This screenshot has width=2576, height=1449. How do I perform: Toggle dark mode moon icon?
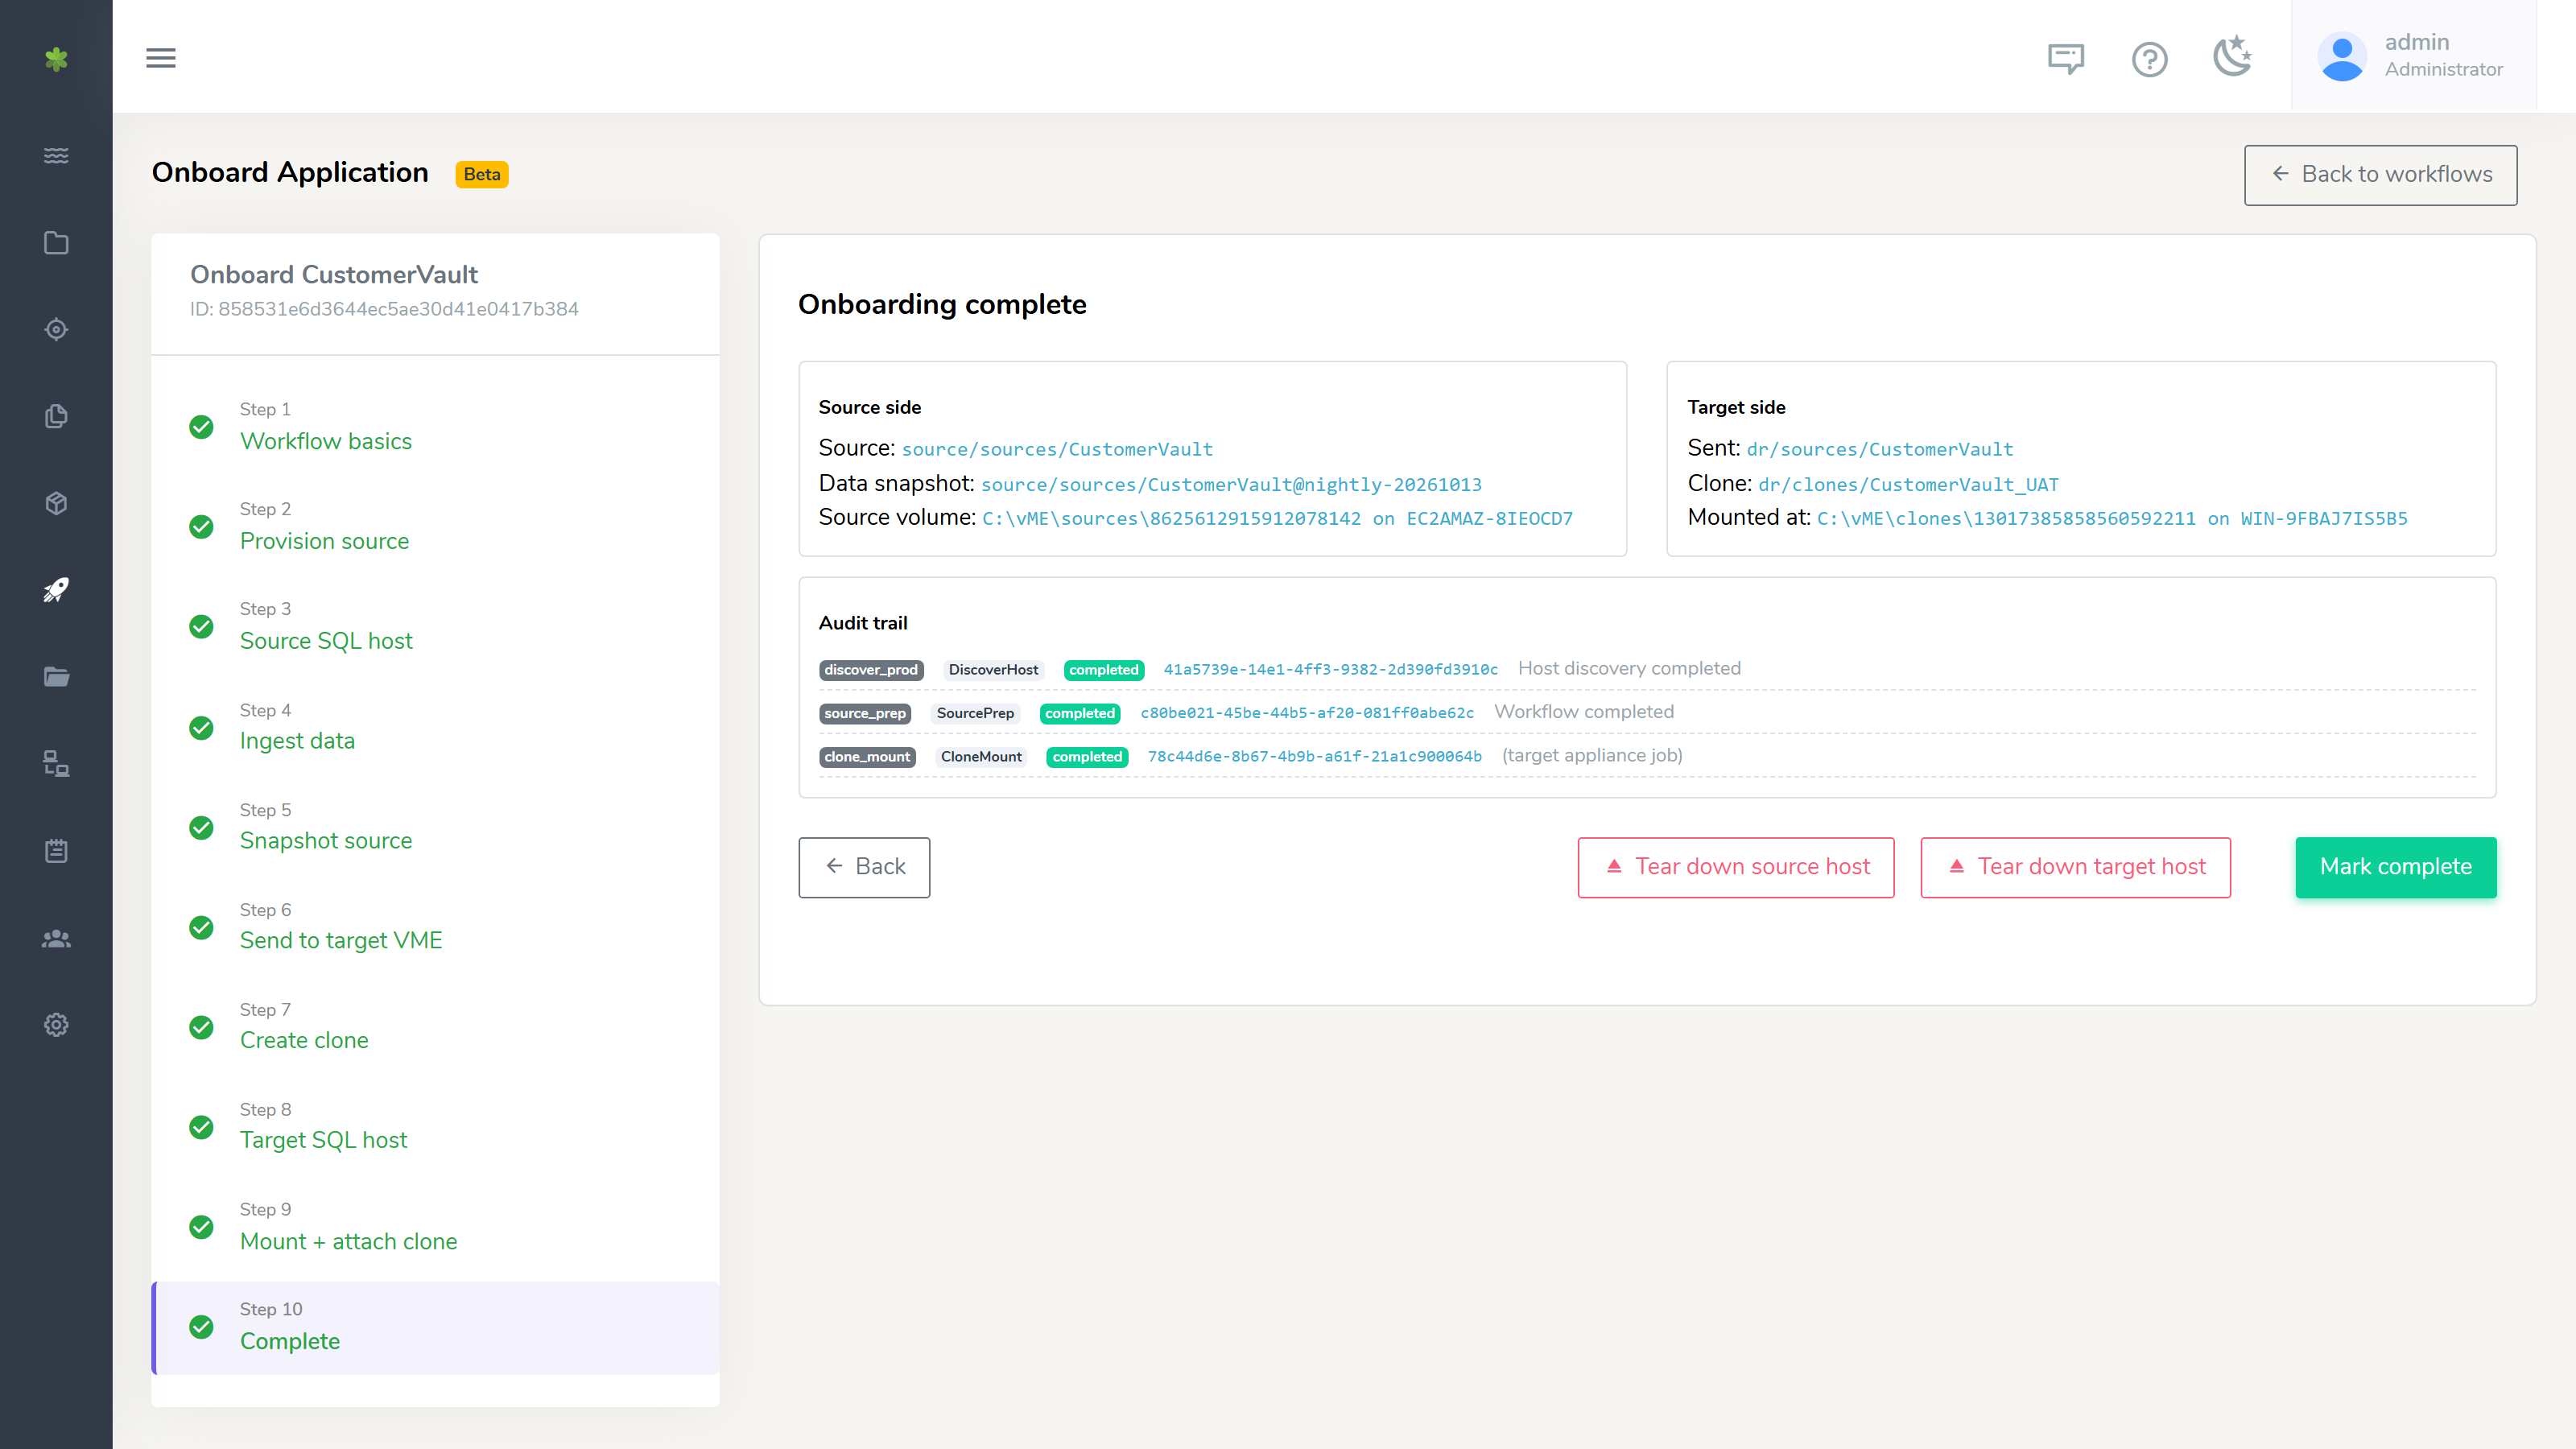[x=2232, y=56]
